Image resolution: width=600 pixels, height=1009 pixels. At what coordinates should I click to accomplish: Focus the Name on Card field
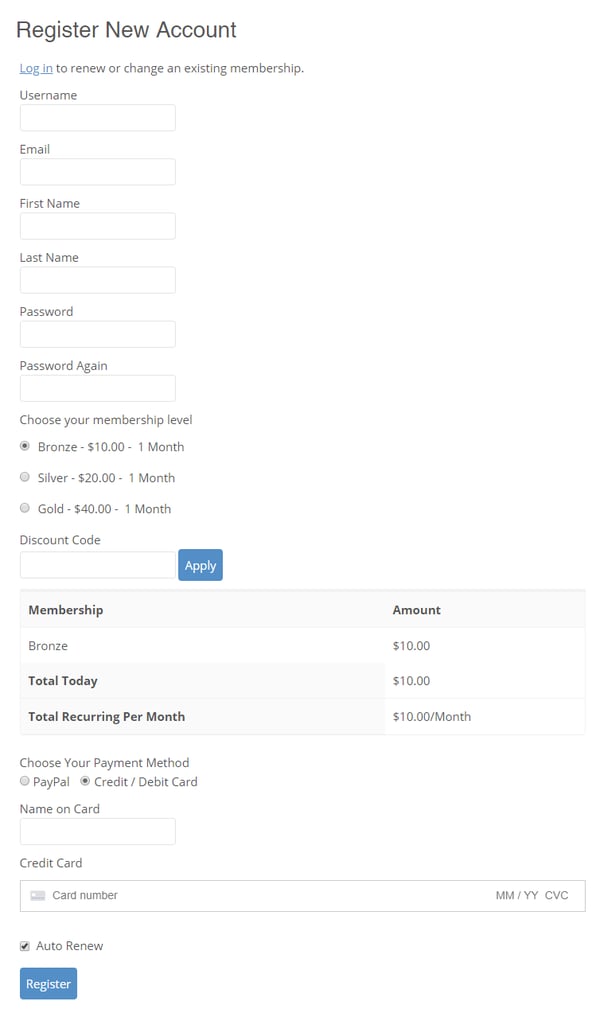(x=97, y=831)
